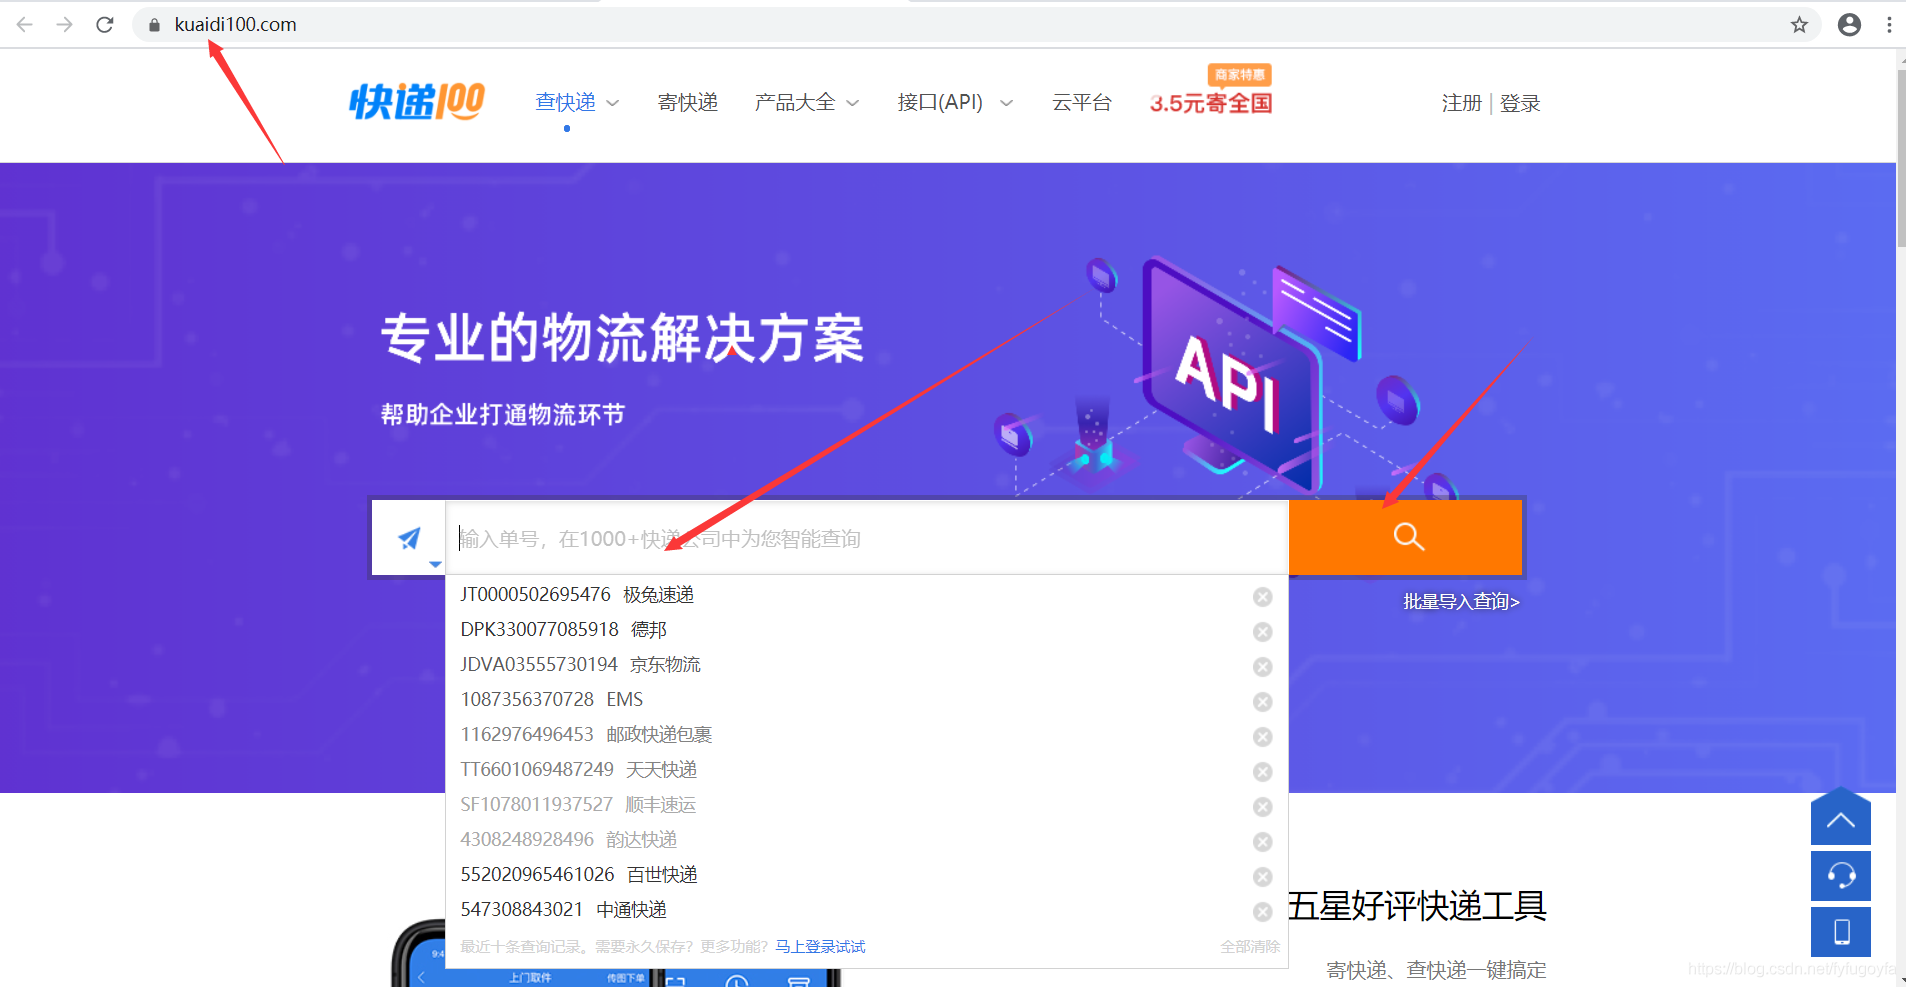The height and width of the screenshot is (987, 1906).
Task: Click the 注册 register link
Action: click(x=1461, y=103)
